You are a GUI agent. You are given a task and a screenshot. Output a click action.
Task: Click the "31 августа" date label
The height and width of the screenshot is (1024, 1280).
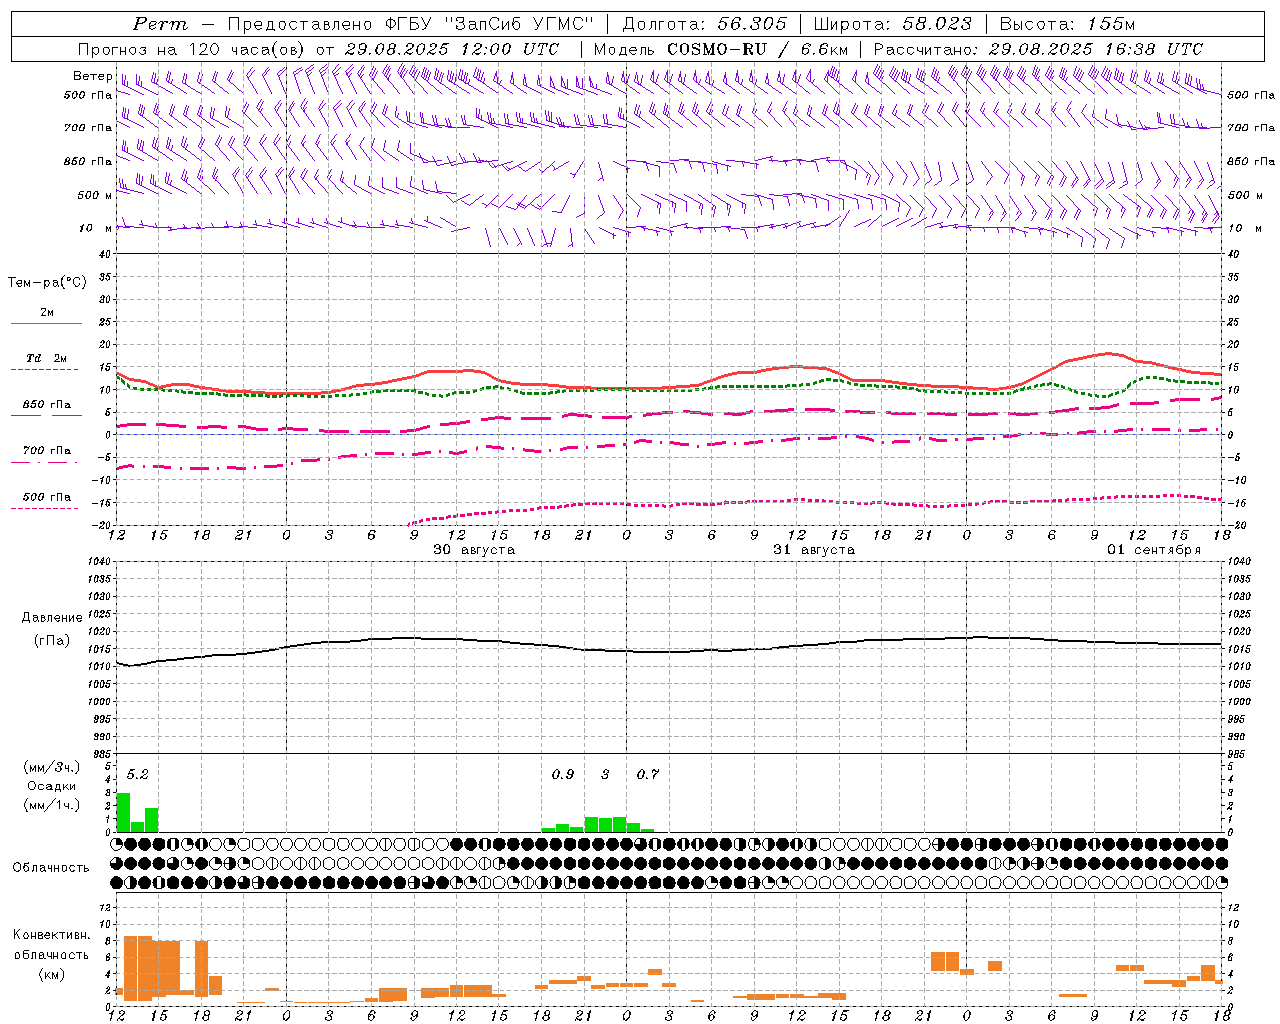(814, 550)
